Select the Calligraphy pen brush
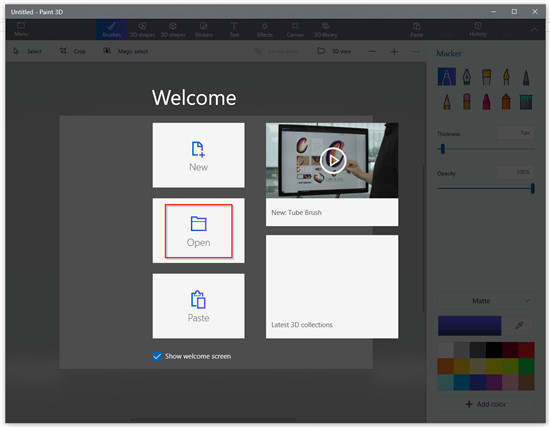 467,77
